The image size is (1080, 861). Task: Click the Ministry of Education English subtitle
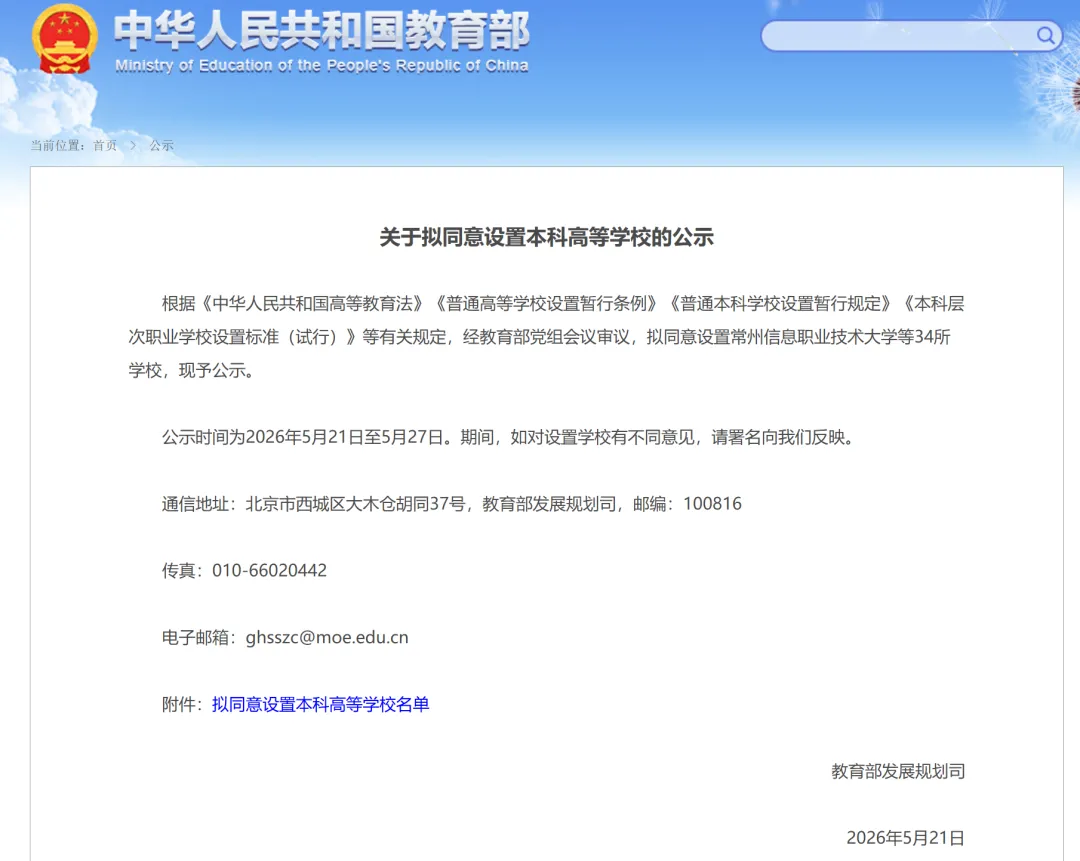[x=322, y=65]
